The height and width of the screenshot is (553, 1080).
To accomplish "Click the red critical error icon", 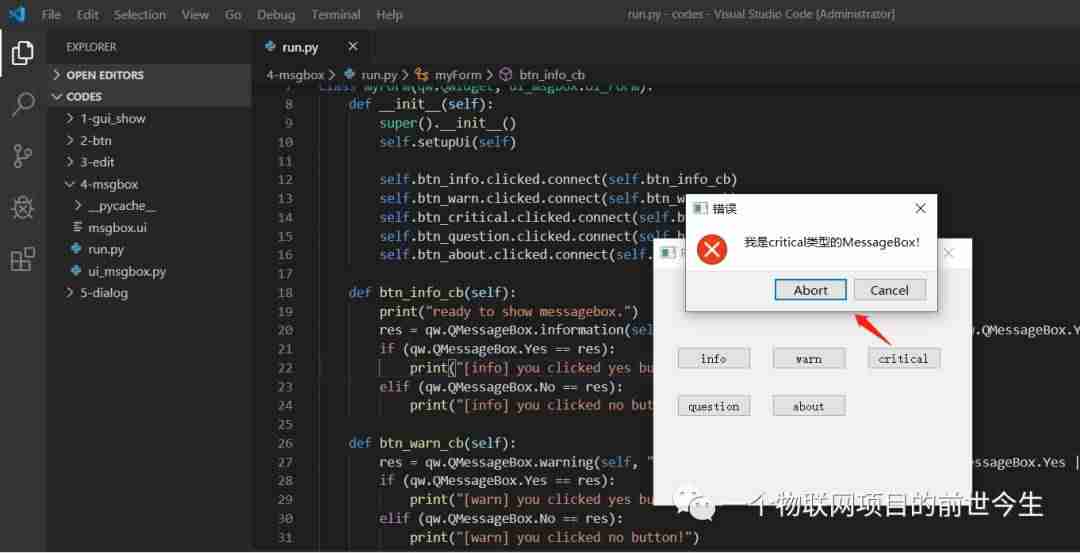I will pos(712,249).
